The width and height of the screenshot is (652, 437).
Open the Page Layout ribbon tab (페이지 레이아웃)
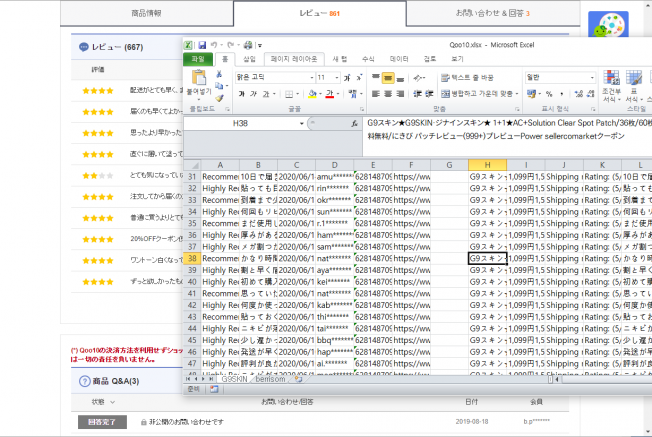(292, 59)
